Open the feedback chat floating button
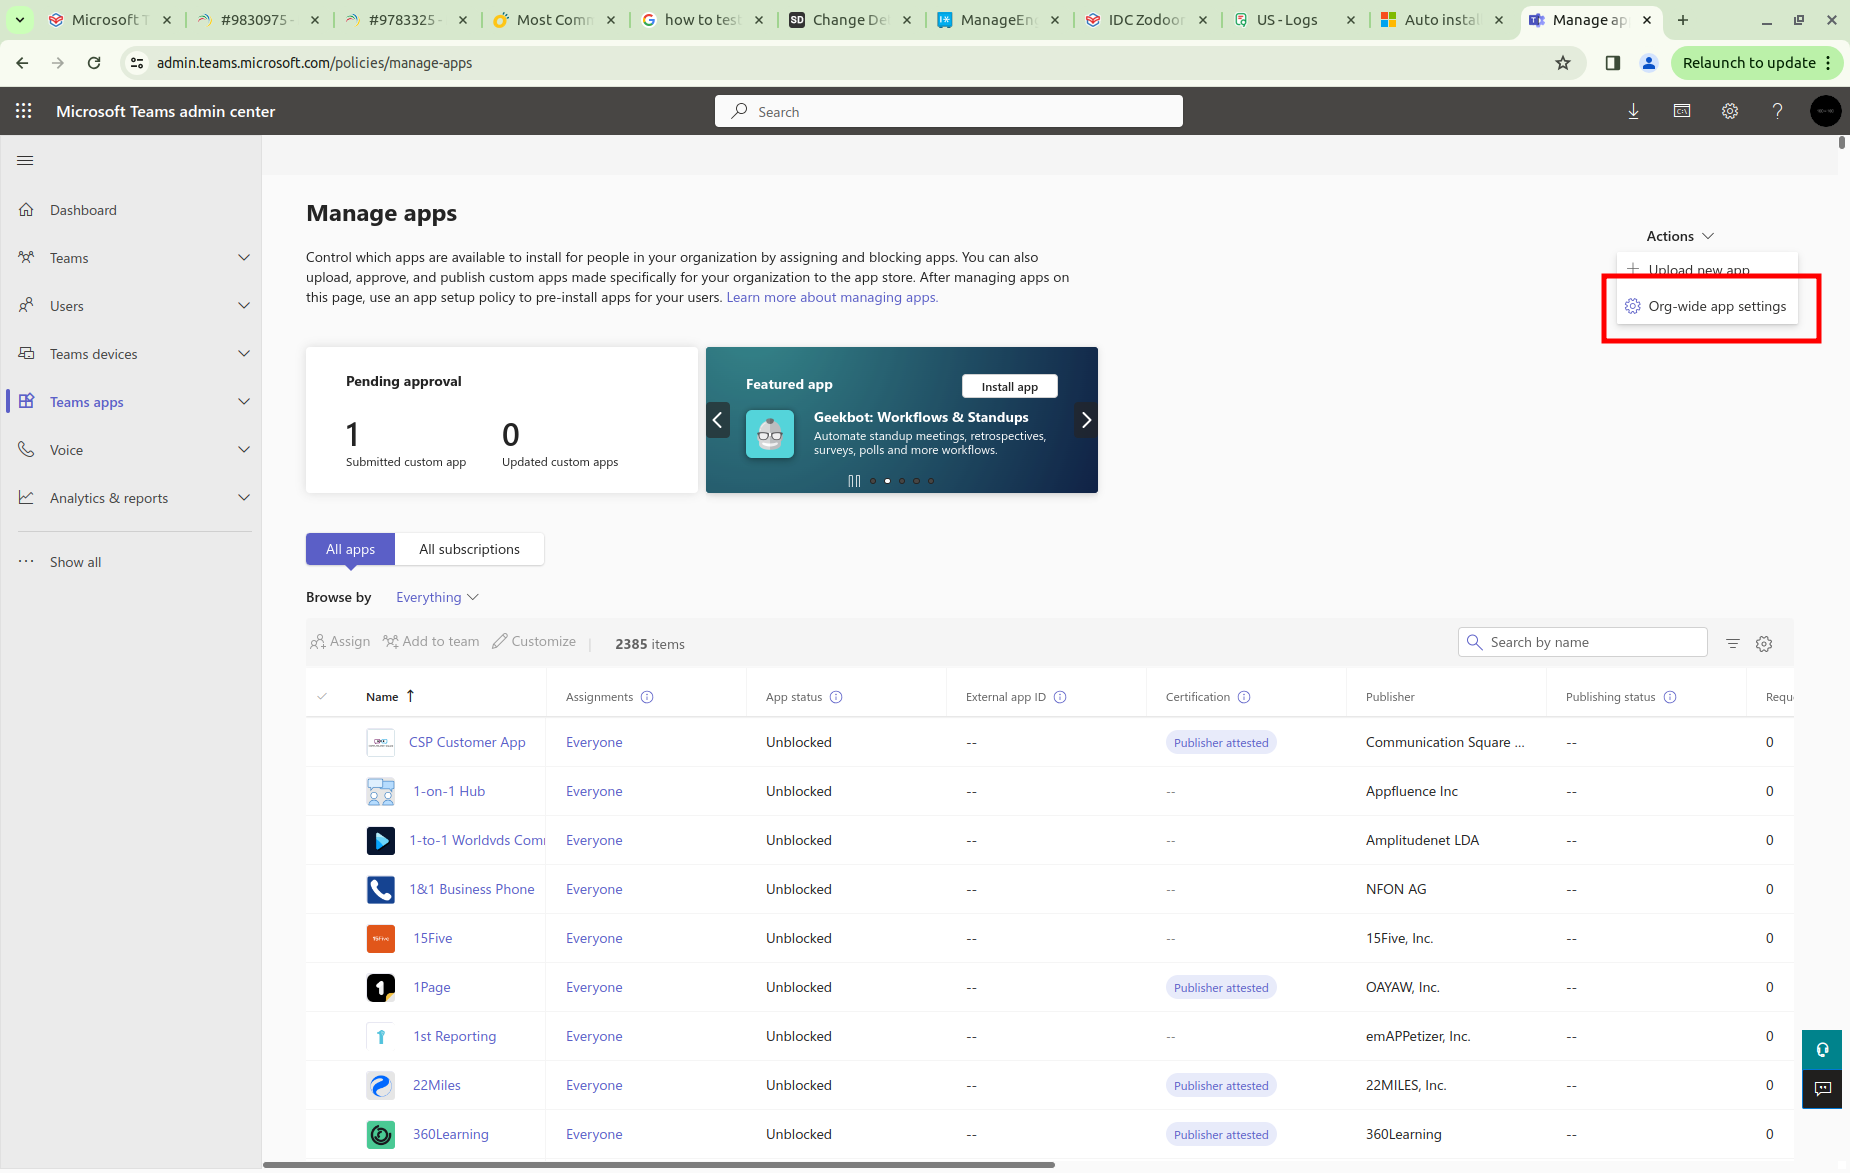Image resolution: width=1850 pixels, height=1173 pixels. (x=1822, y=1089)
